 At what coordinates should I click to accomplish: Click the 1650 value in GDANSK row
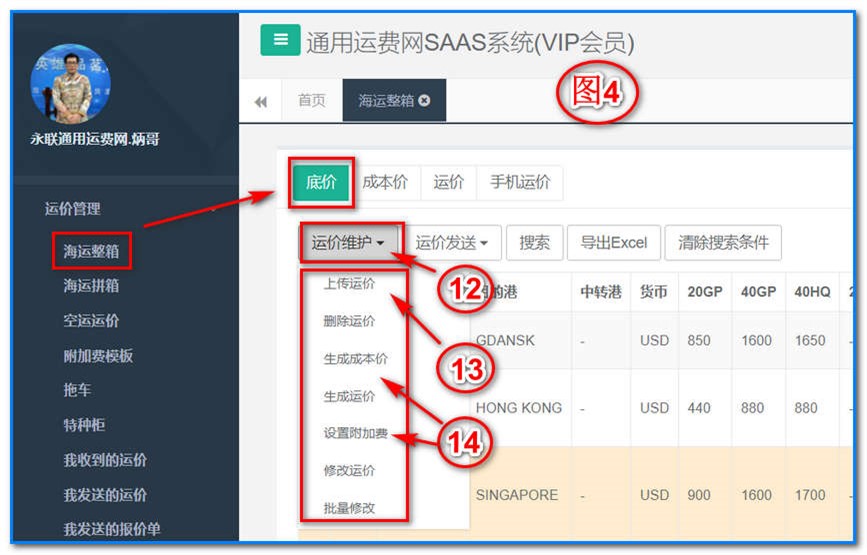(810, 341)
